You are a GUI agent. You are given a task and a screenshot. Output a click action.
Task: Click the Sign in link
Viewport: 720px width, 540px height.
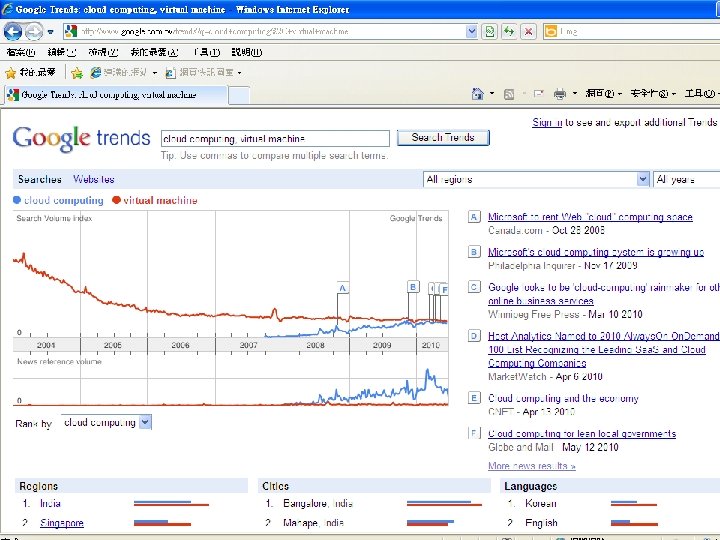coord(547,123)
